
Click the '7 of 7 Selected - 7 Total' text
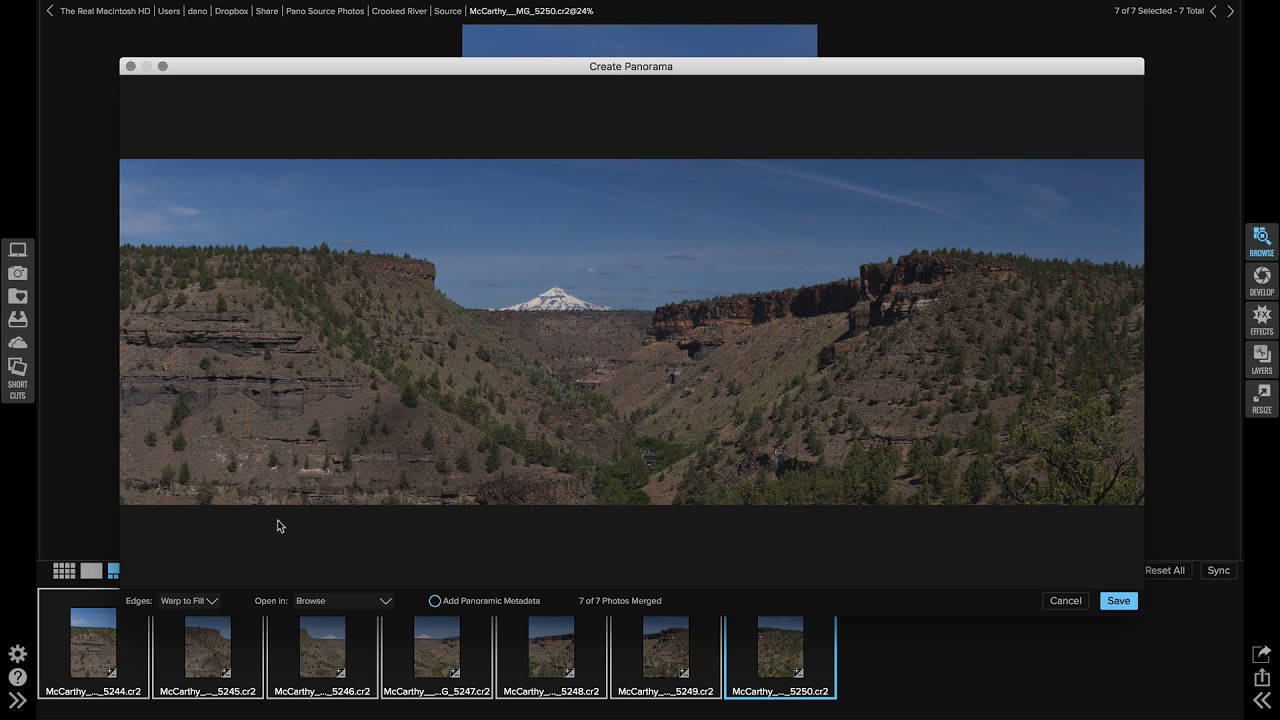[1159, 11]
